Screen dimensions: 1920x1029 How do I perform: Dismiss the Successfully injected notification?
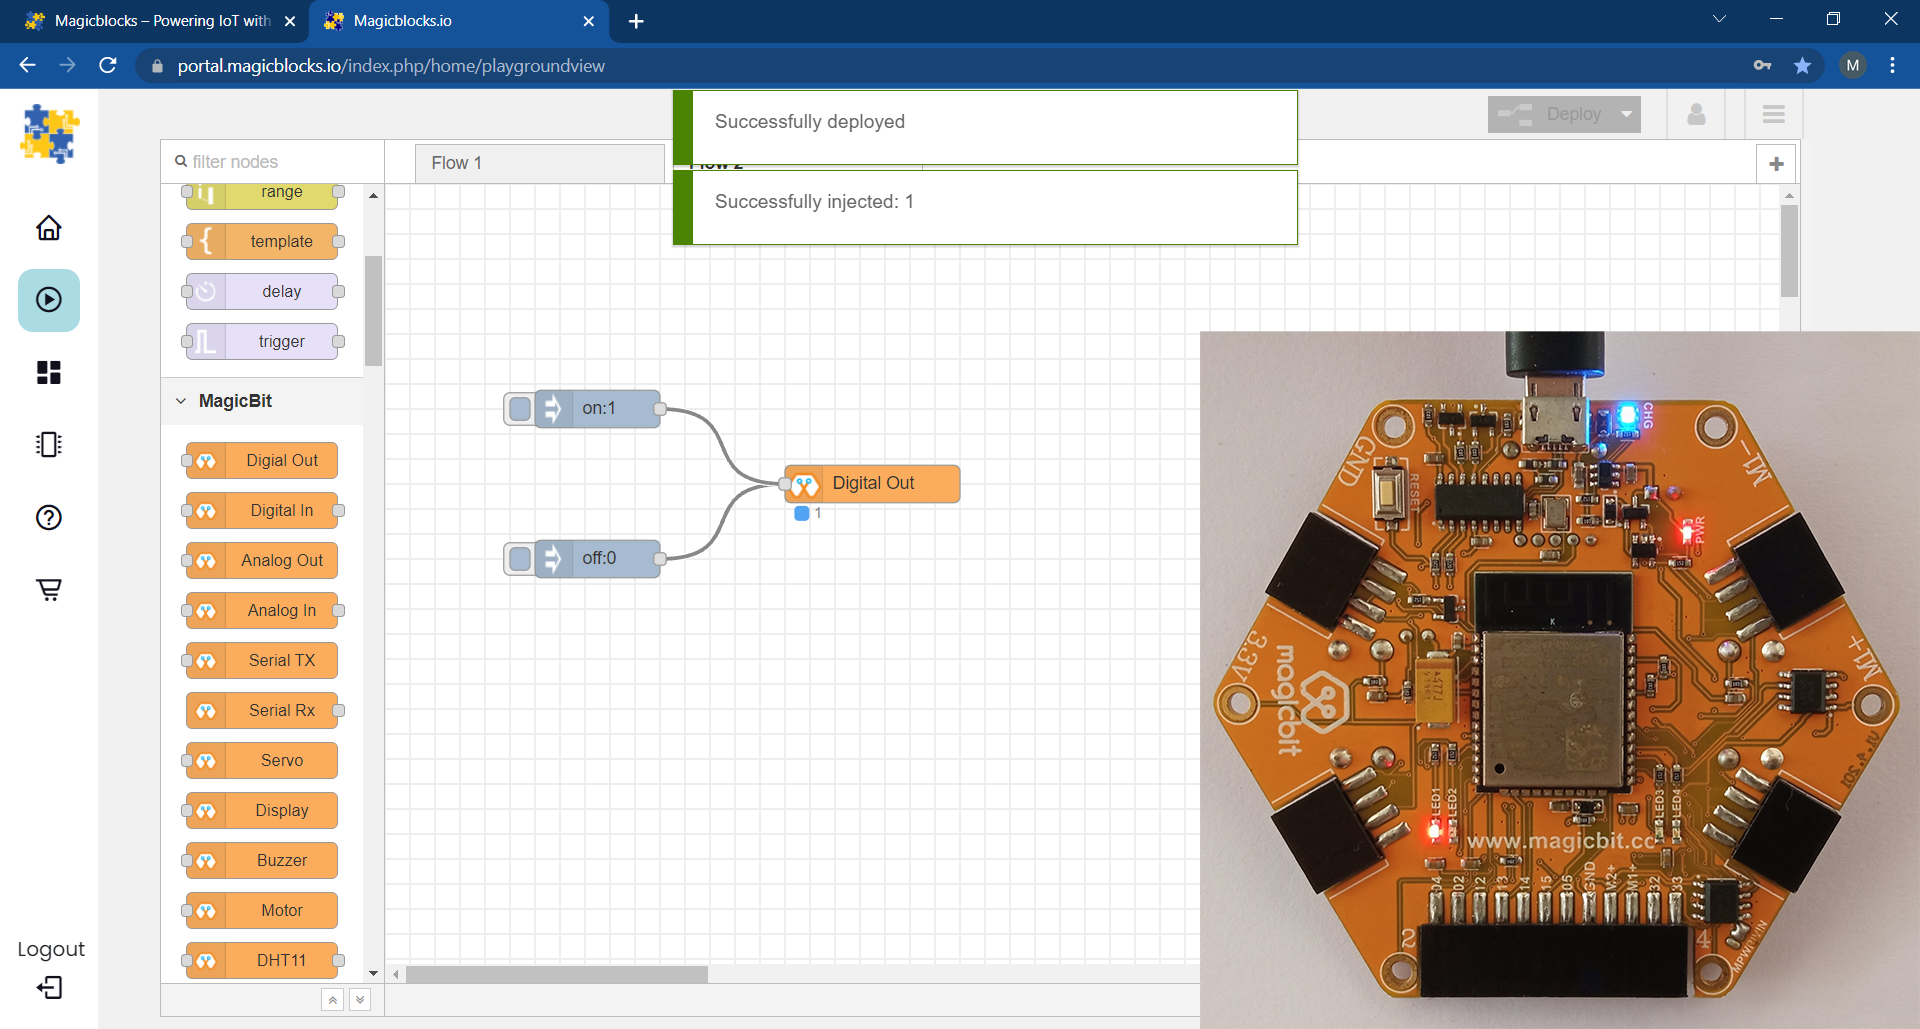(985, 207)
